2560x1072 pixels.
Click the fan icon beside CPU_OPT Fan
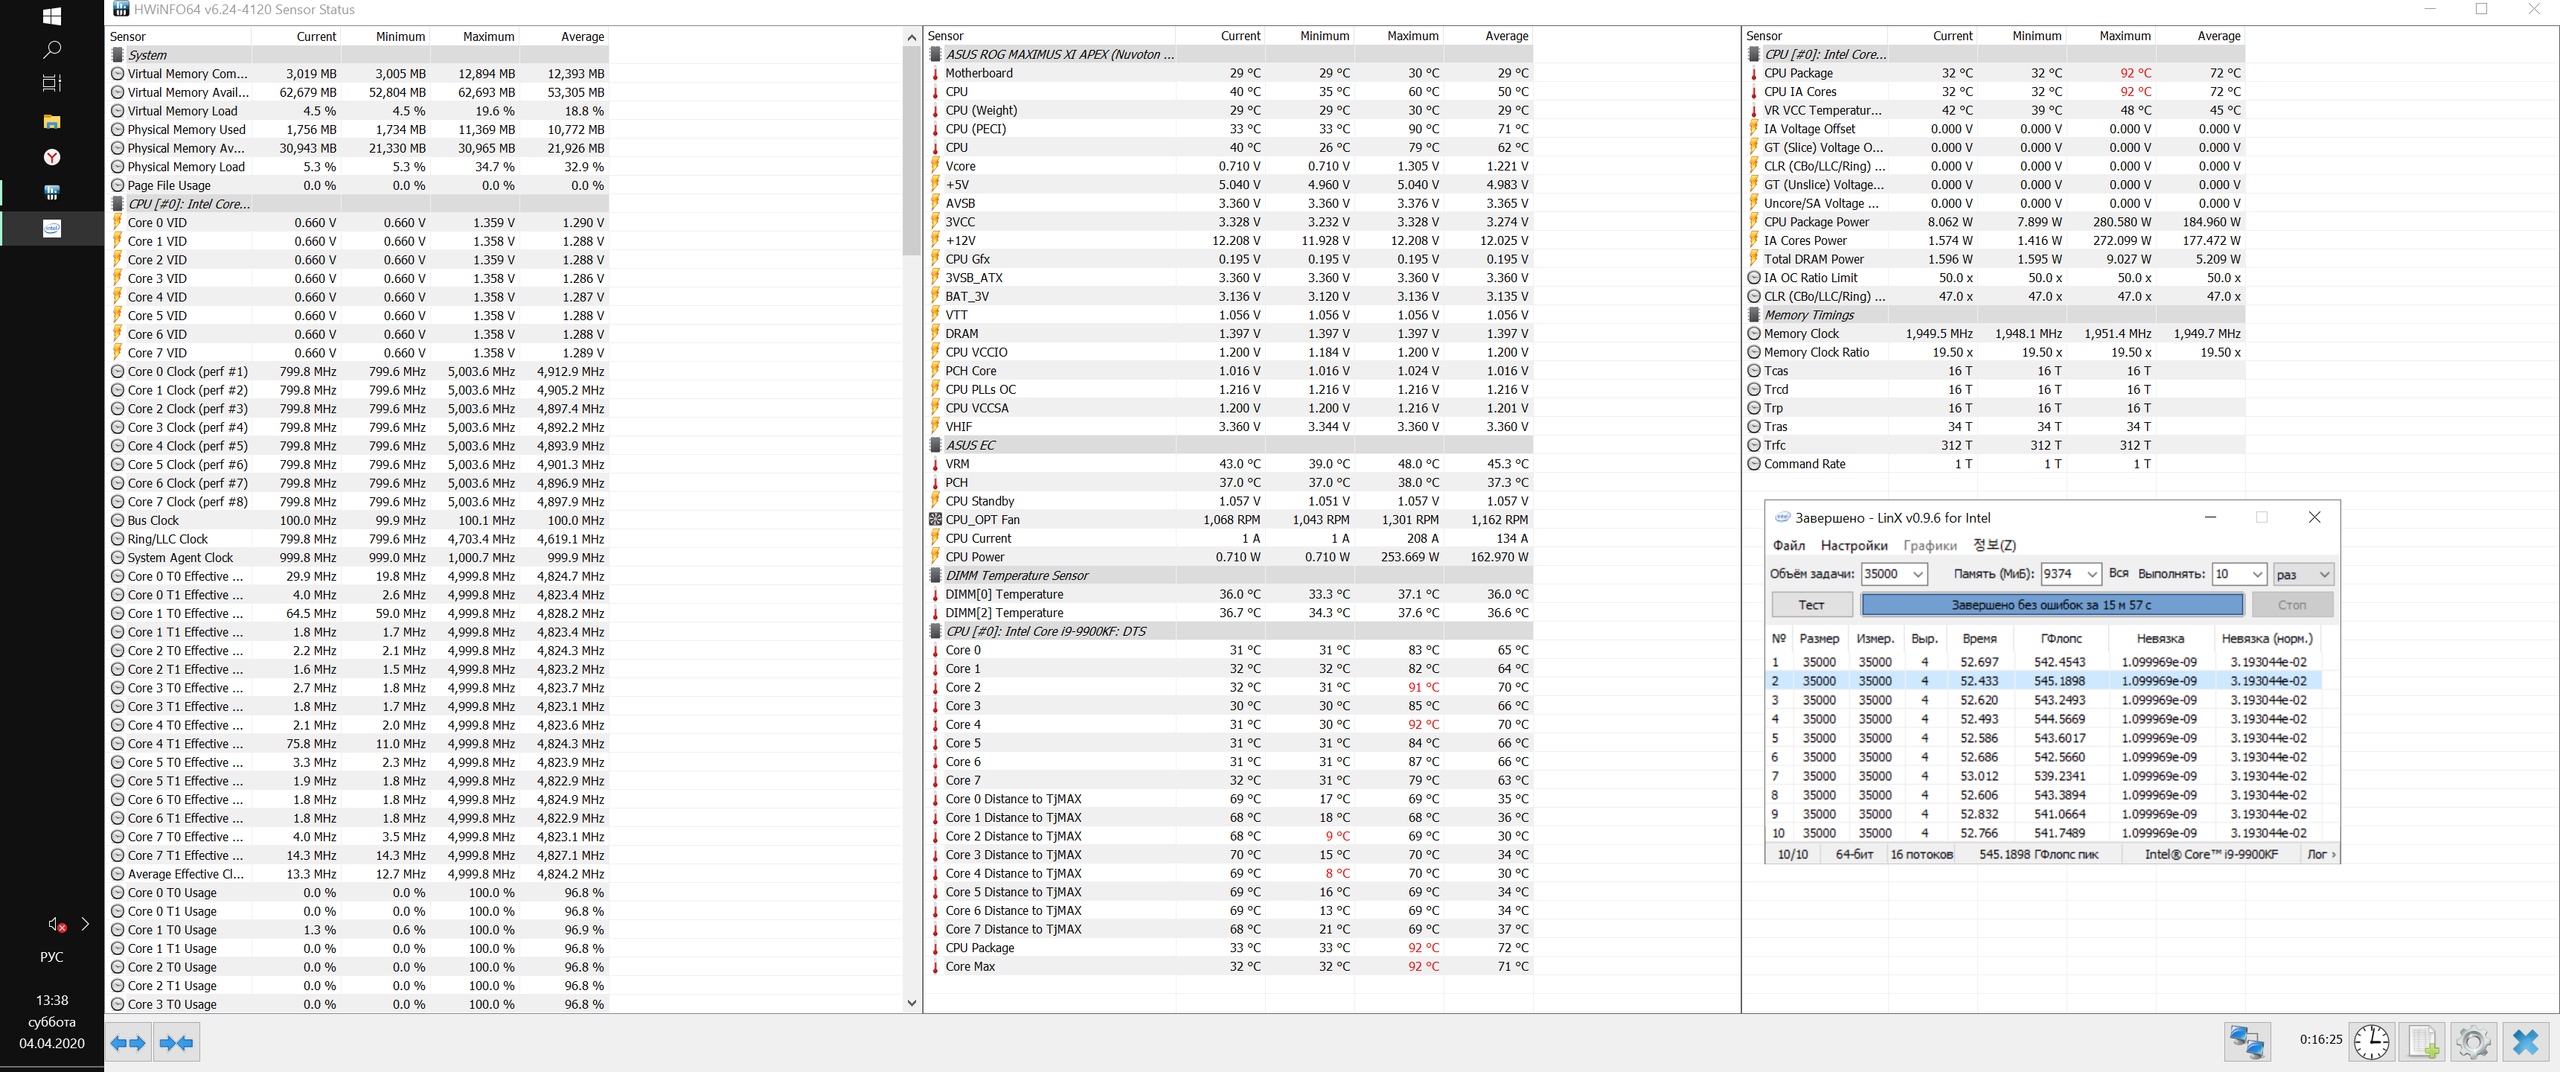(936, 519)
